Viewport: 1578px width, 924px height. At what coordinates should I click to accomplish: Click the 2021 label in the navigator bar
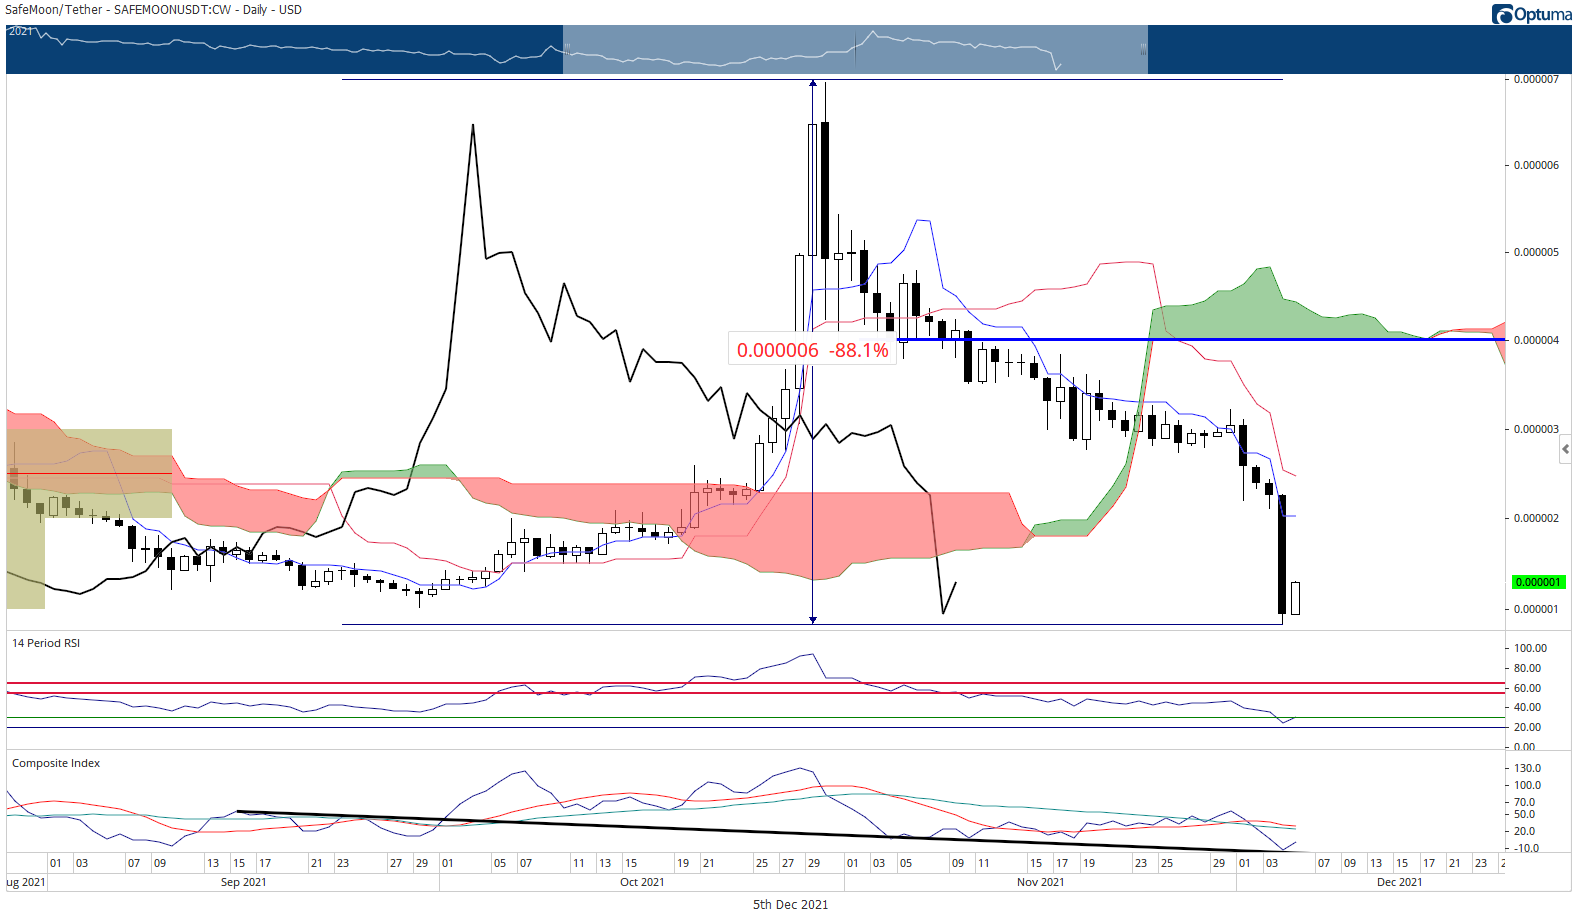pos(21,32)
